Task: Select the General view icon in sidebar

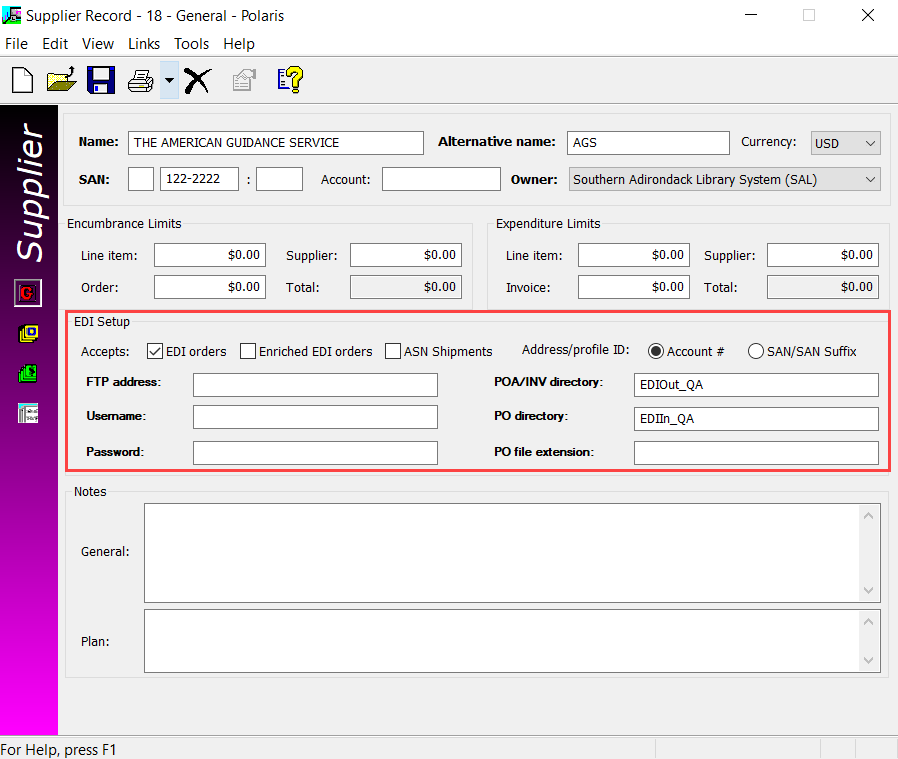Action: pos(28,293)
